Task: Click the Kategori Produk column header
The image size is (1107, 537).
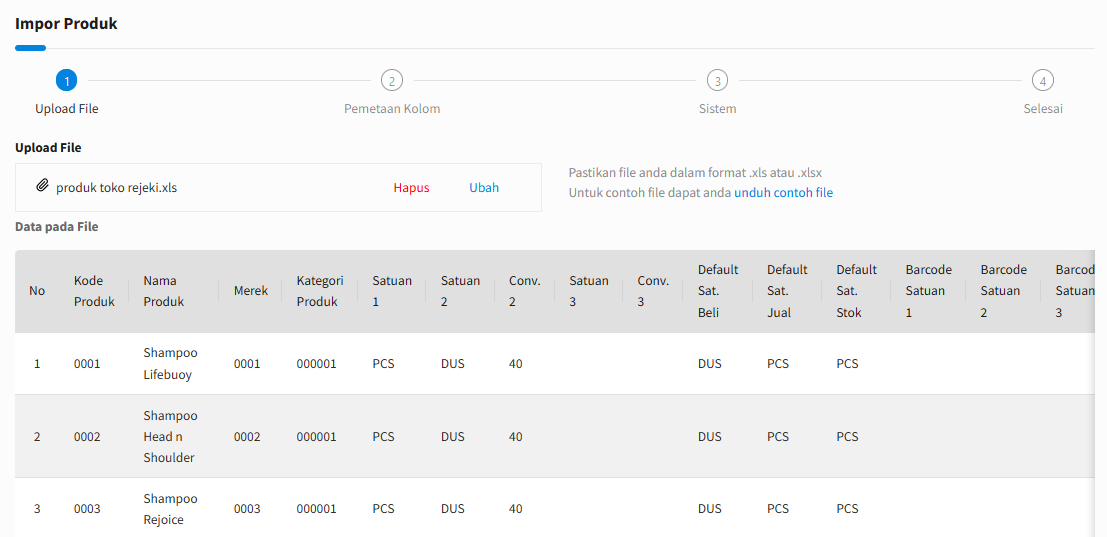Action: click(320, 291)
